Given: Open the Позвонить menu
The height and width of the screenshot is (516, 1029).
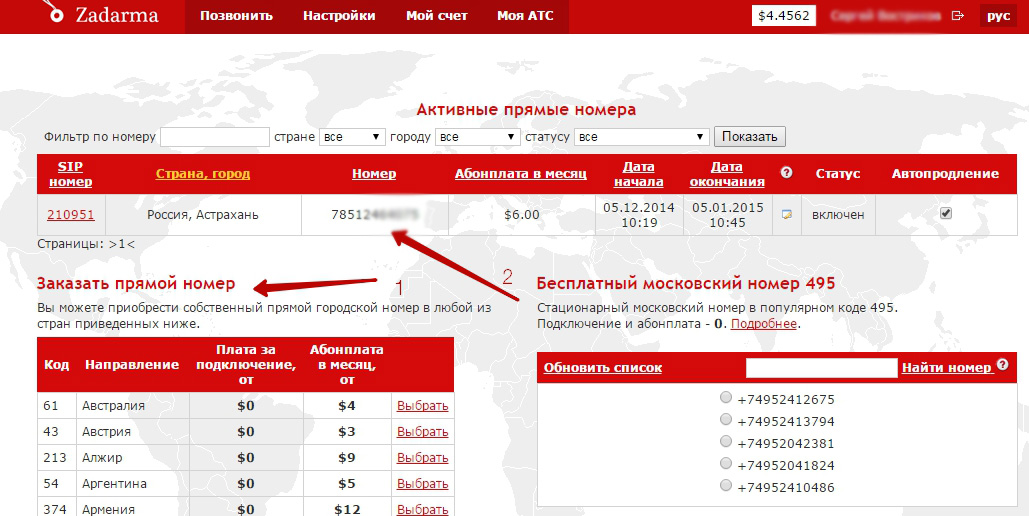Looking at the screenshot, I should click(x=236, y=16).
